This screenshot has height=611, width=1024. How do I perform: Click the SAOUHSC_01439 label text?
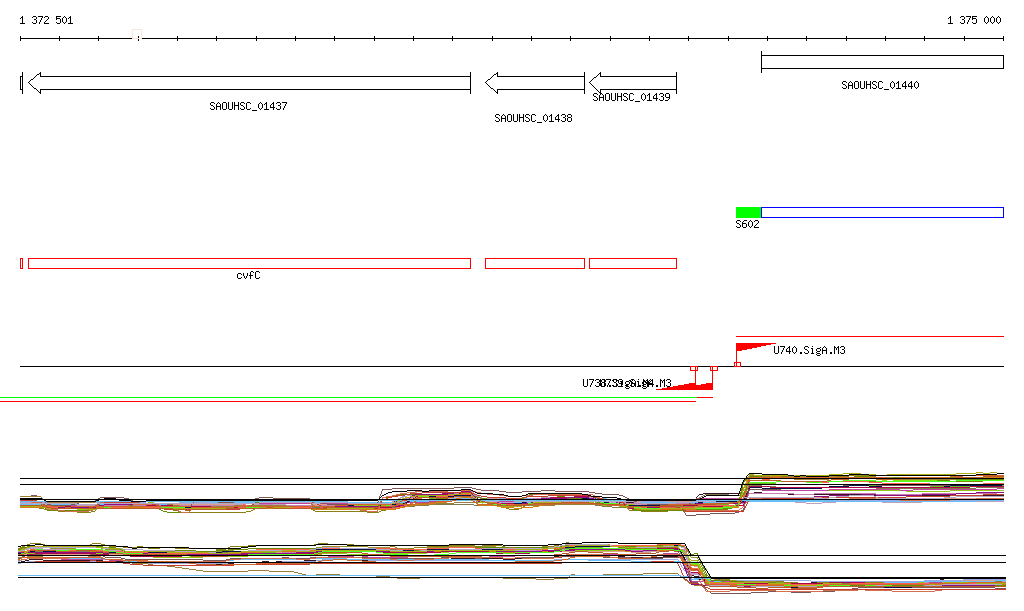point(631,97)
